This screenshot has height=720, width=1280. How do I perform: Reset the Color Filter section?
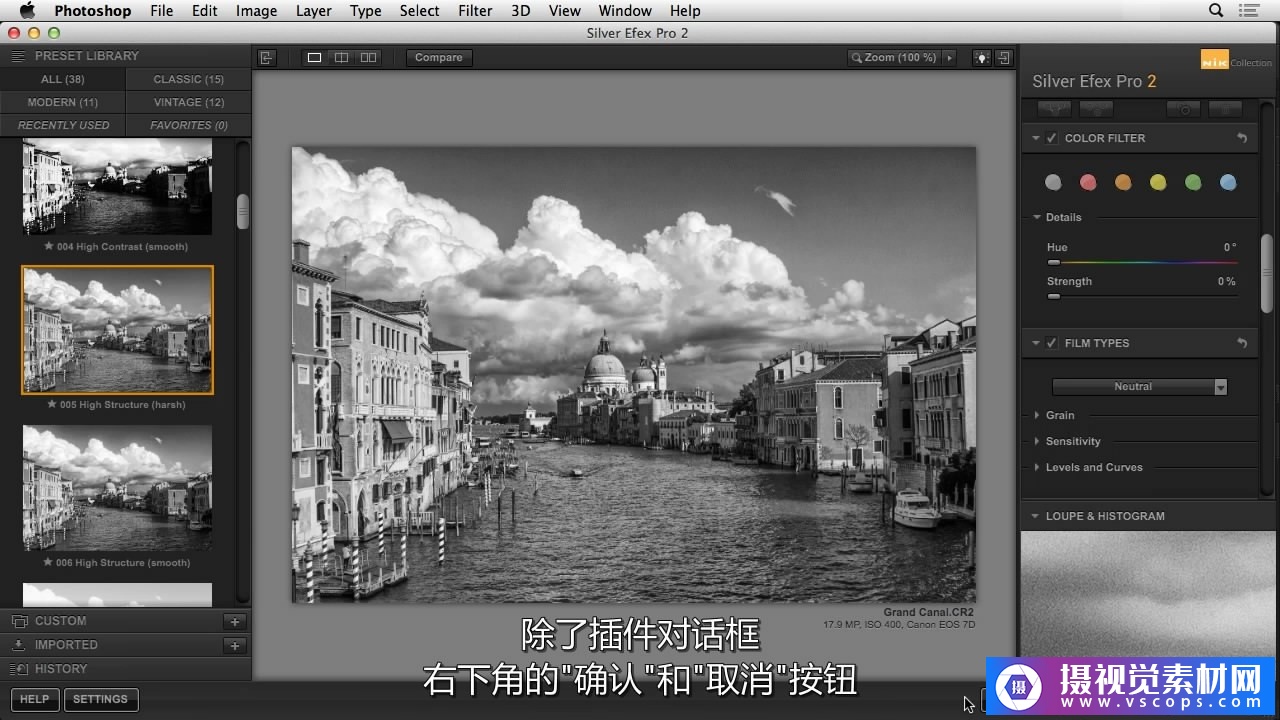click(1242, 138)
